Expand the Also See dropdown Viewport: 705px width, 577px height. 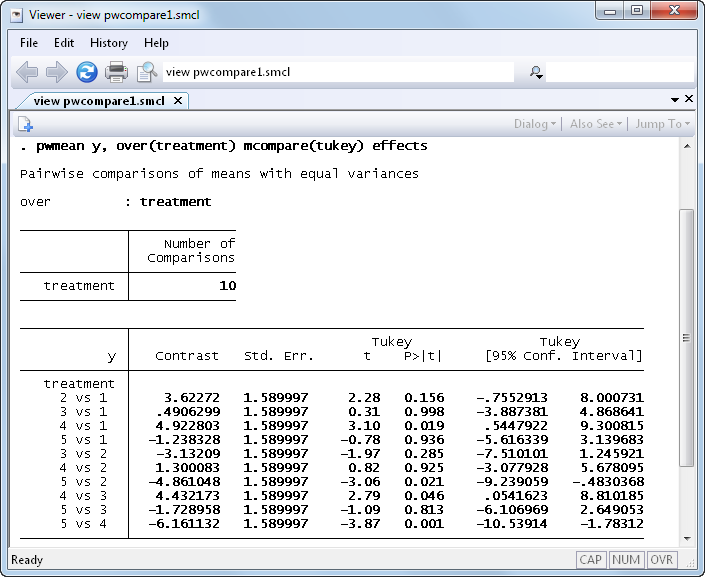click(596, 124)
